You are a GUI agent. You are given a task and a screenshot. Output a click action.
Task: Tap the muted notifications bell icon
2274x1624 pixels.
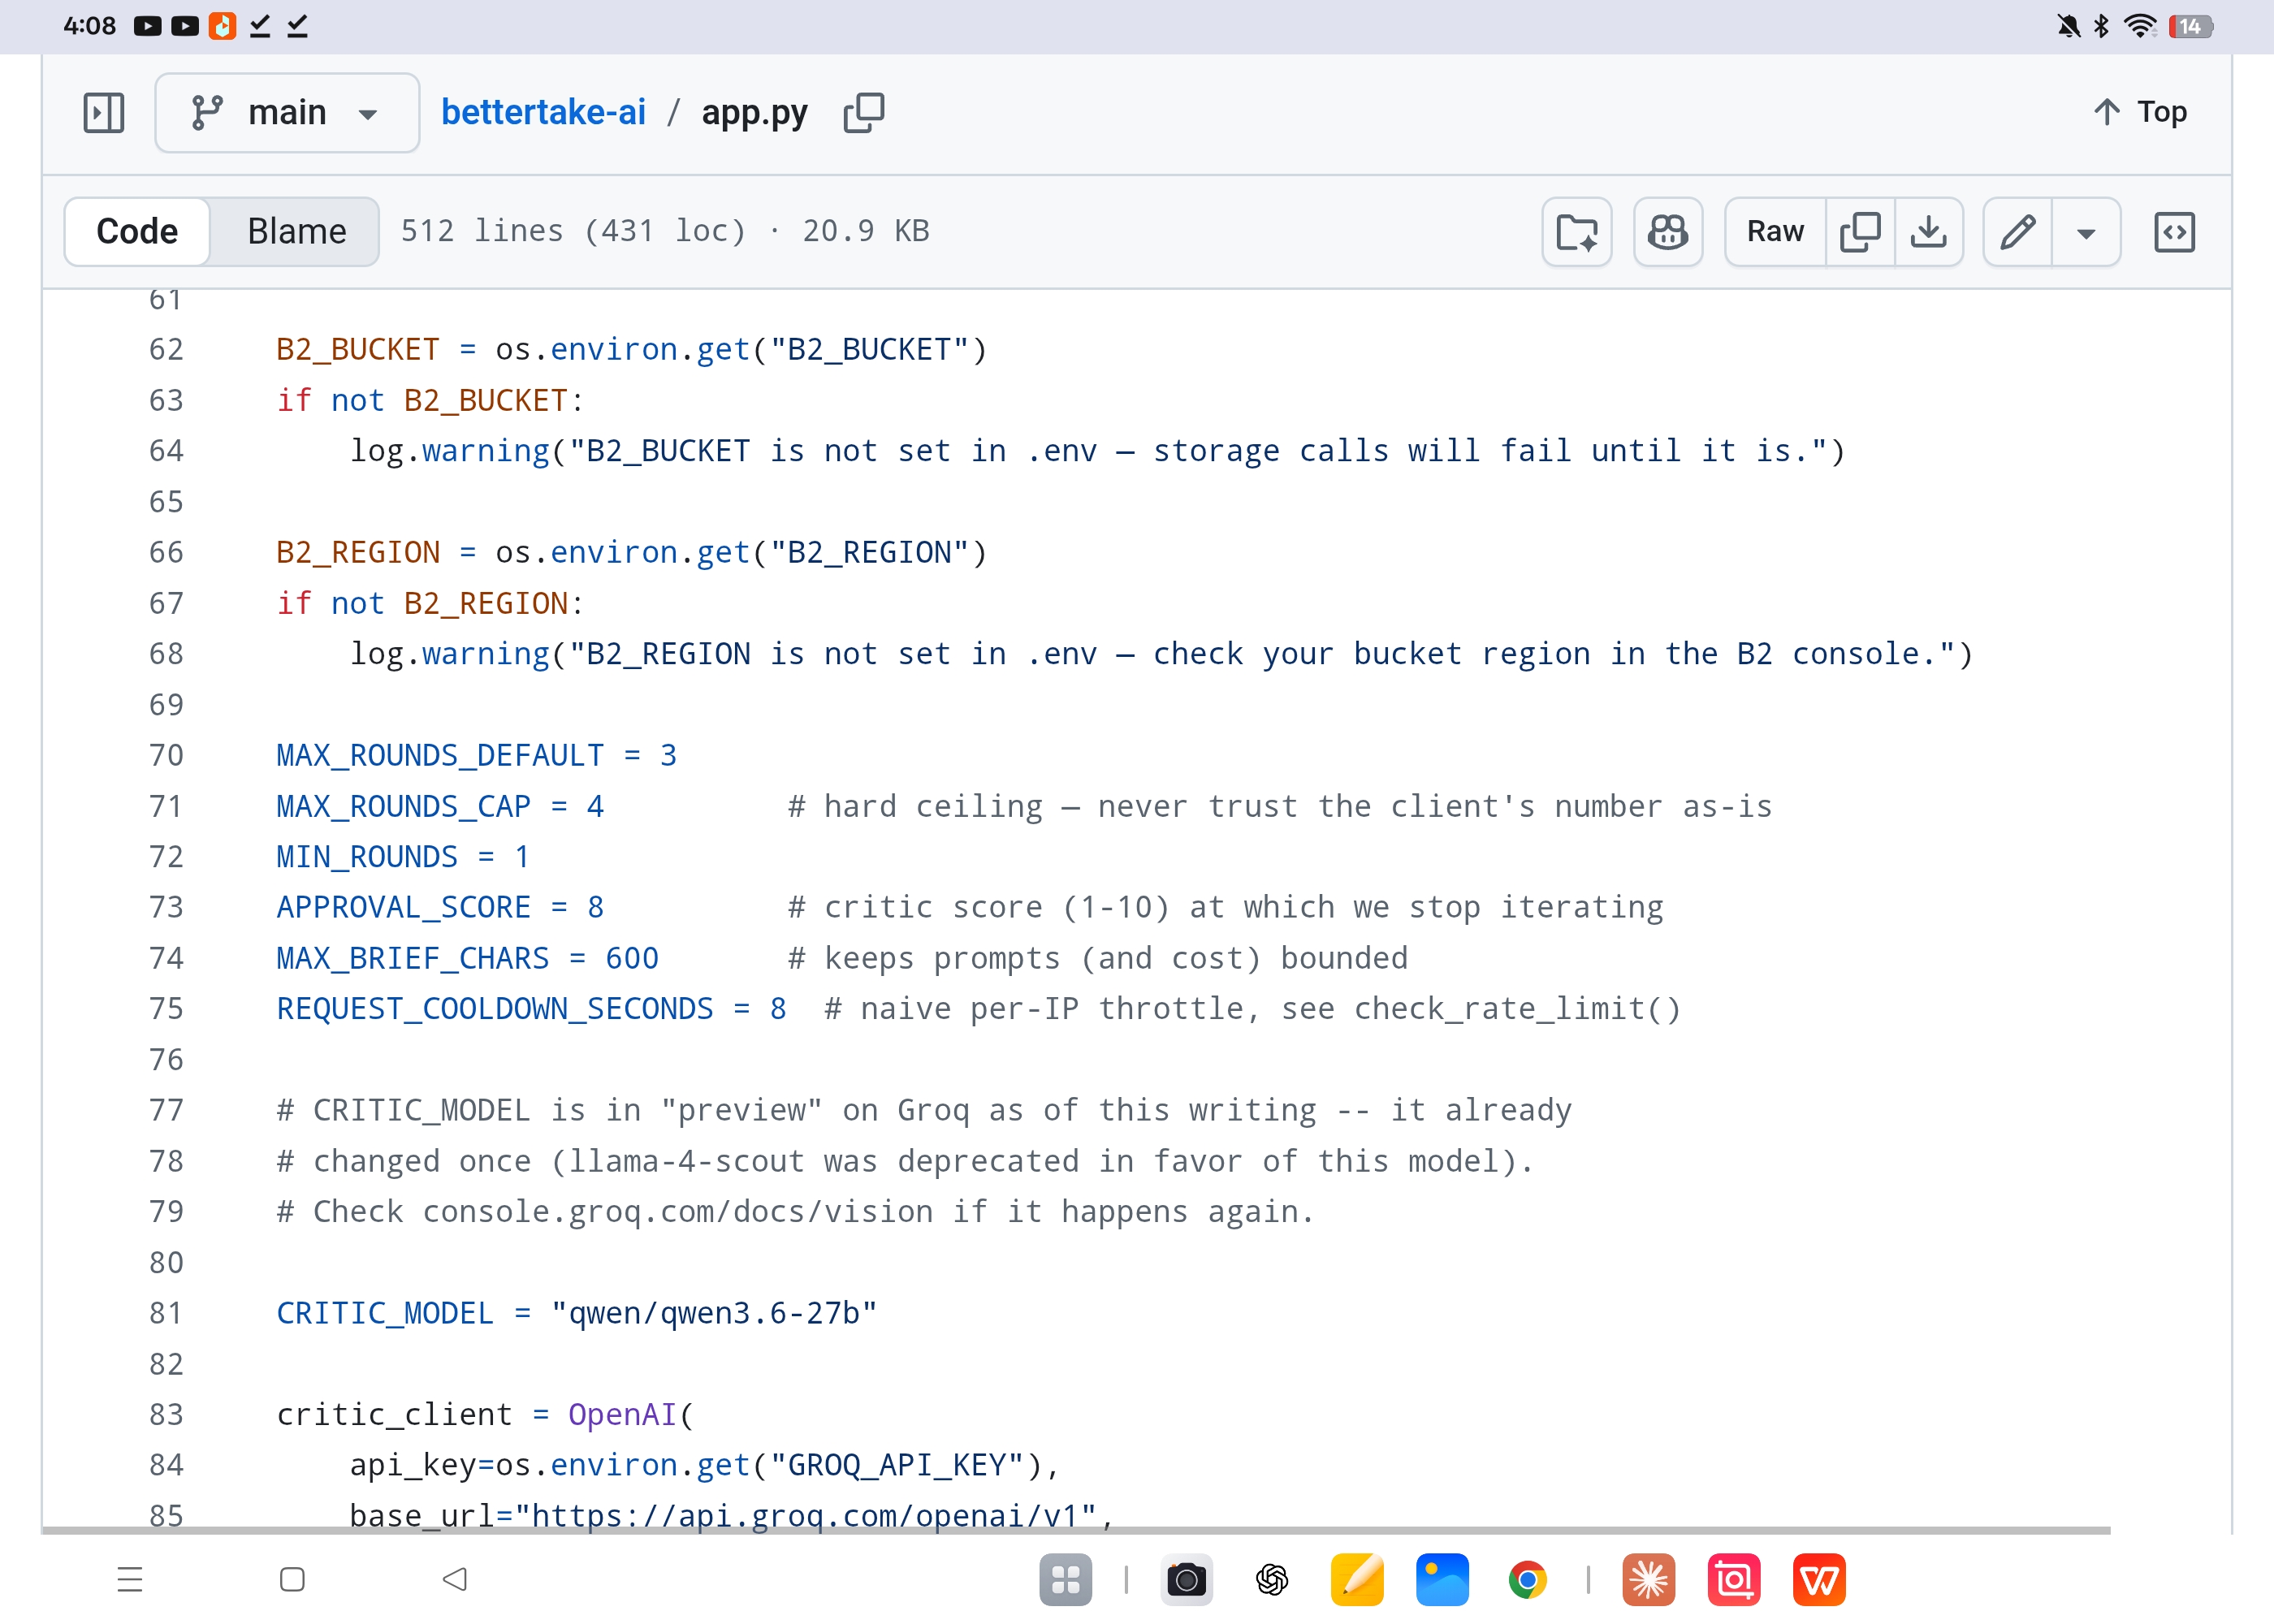tap(2068, 26)
